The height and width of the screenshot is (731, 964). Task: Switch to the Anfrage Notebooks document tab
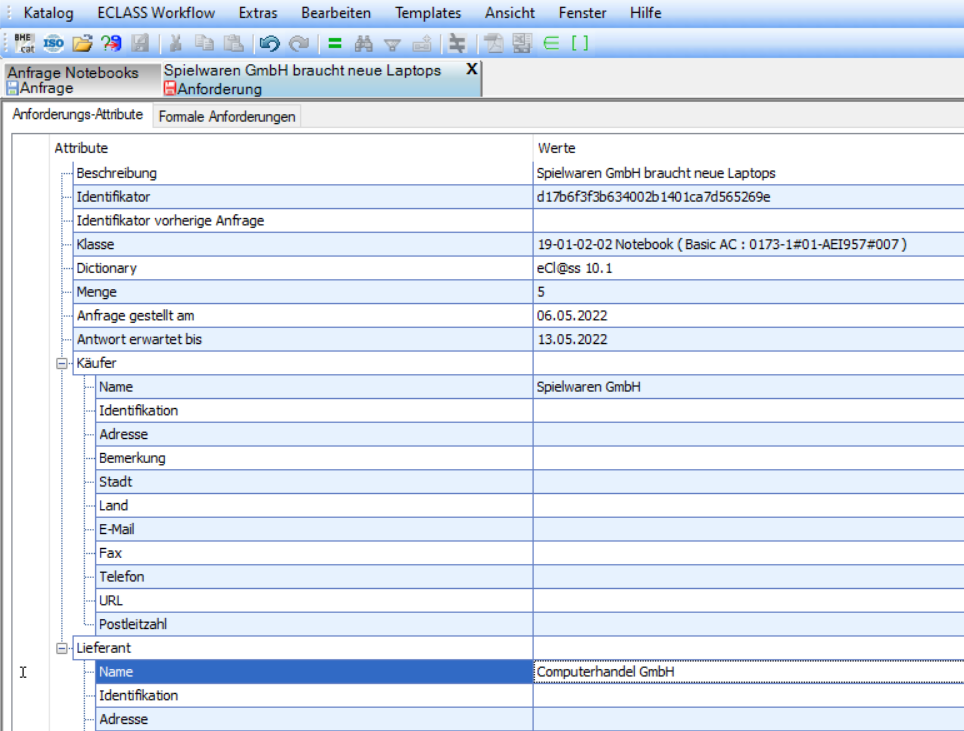(72, 80)
